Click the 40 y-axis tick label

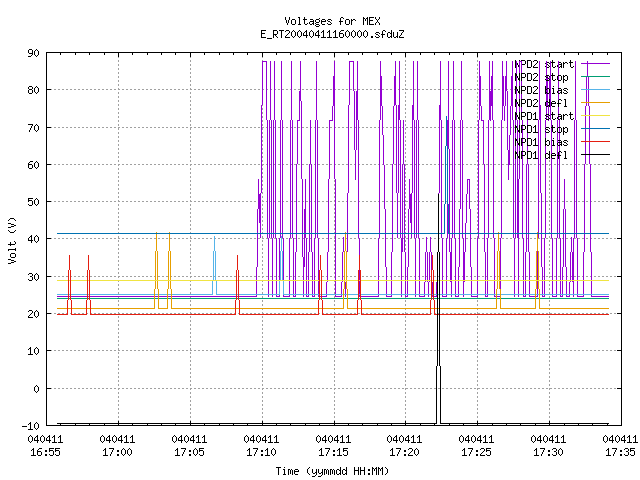pyautogui.click(x=33, y=239)
